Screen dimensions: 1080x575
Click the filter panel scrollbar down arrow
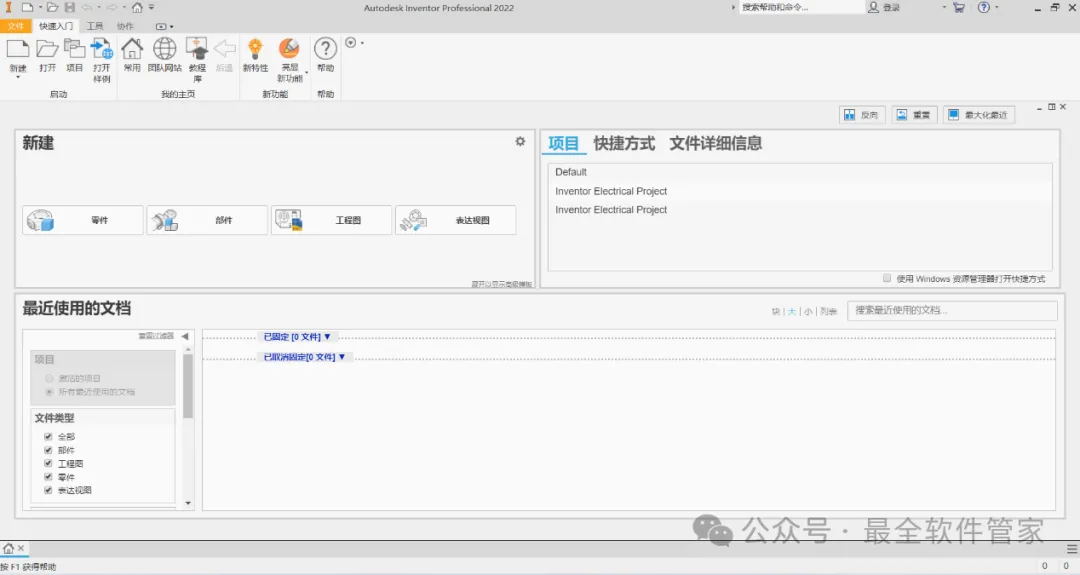coord(188,503)
